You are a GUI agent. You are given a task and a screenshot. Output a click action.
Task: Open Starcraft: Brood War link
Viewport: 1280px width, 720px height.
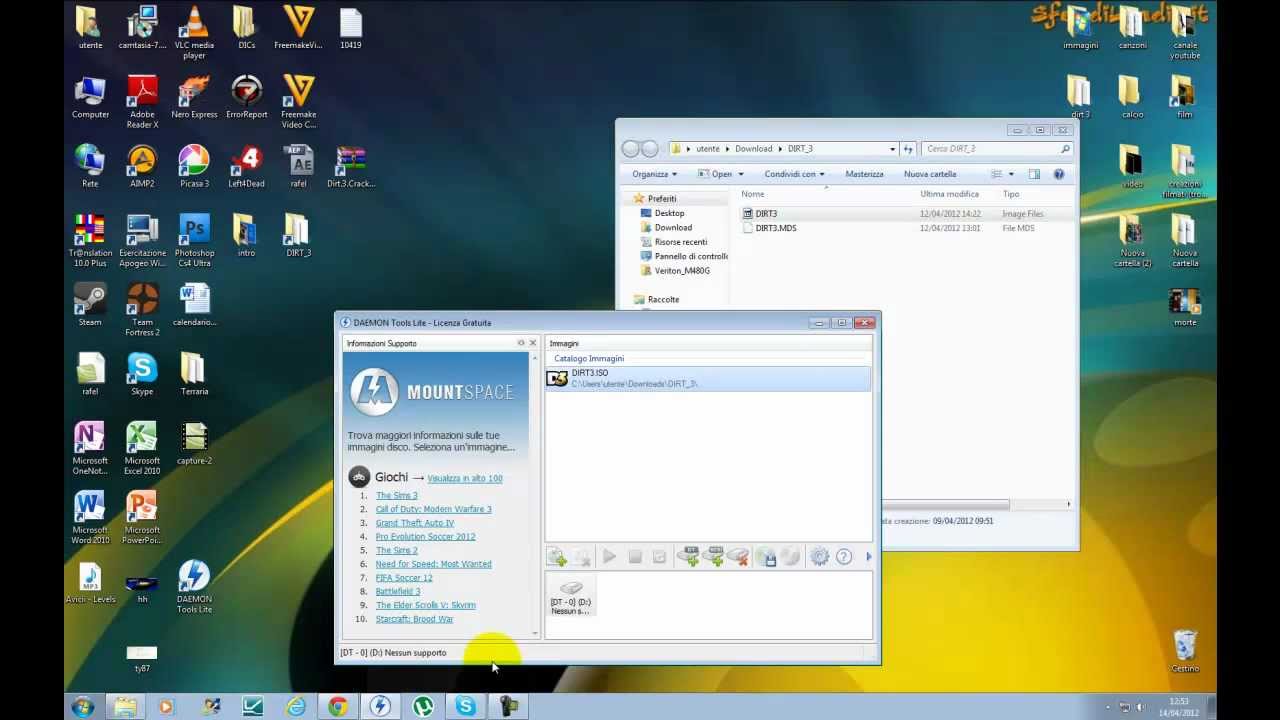[x=414, y=619]
